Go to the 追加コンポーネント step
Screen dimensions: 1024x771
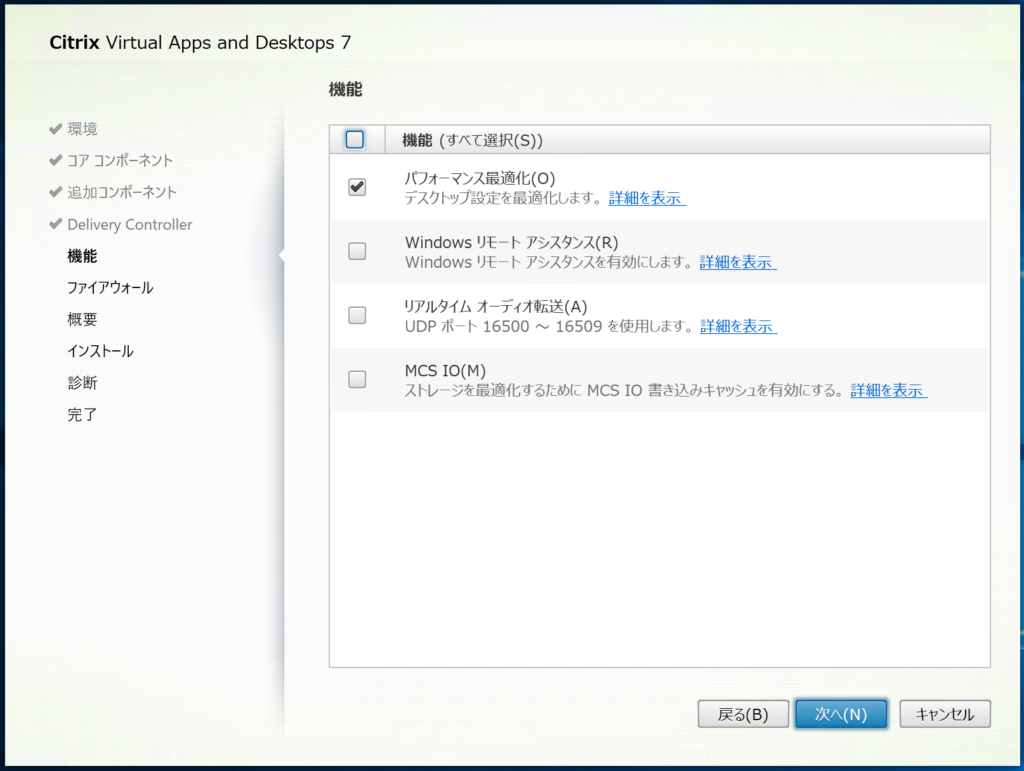122,193
